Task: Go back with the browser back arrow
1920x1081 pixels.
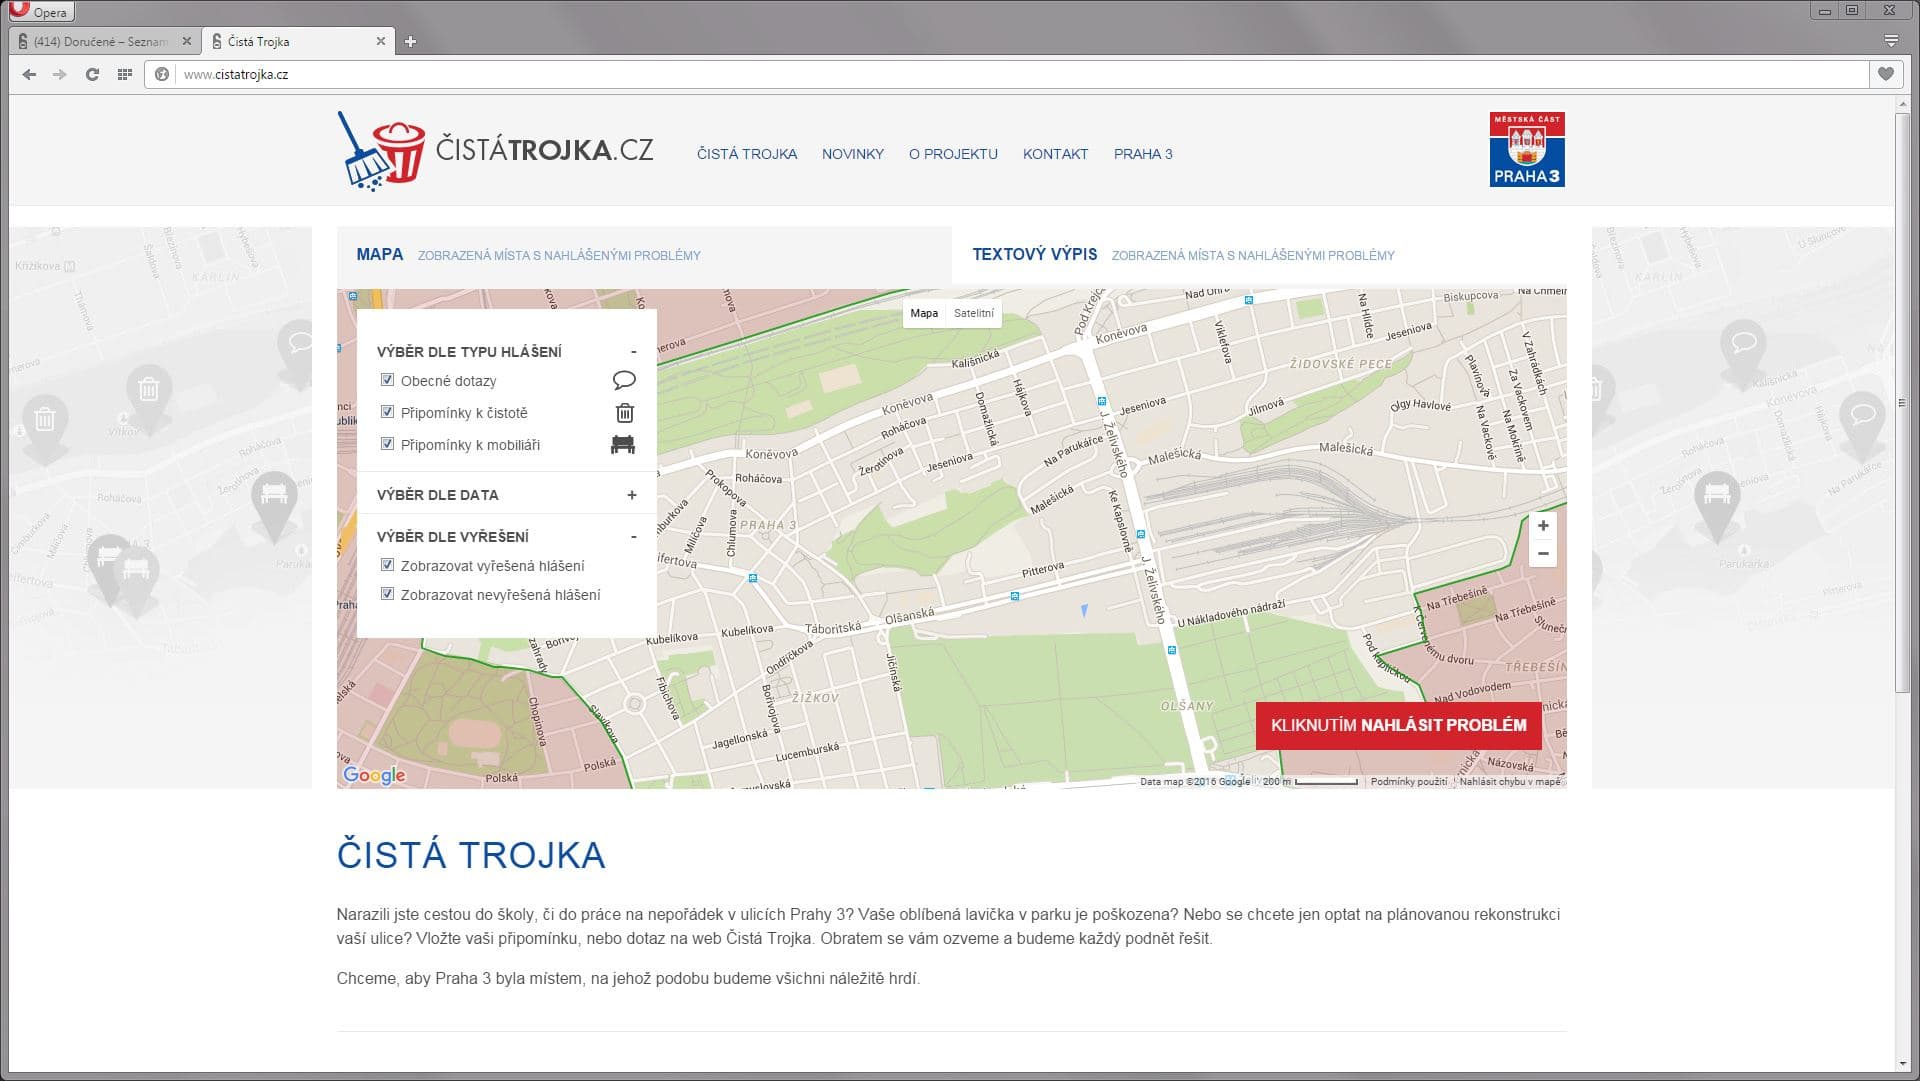Action: 29,74
